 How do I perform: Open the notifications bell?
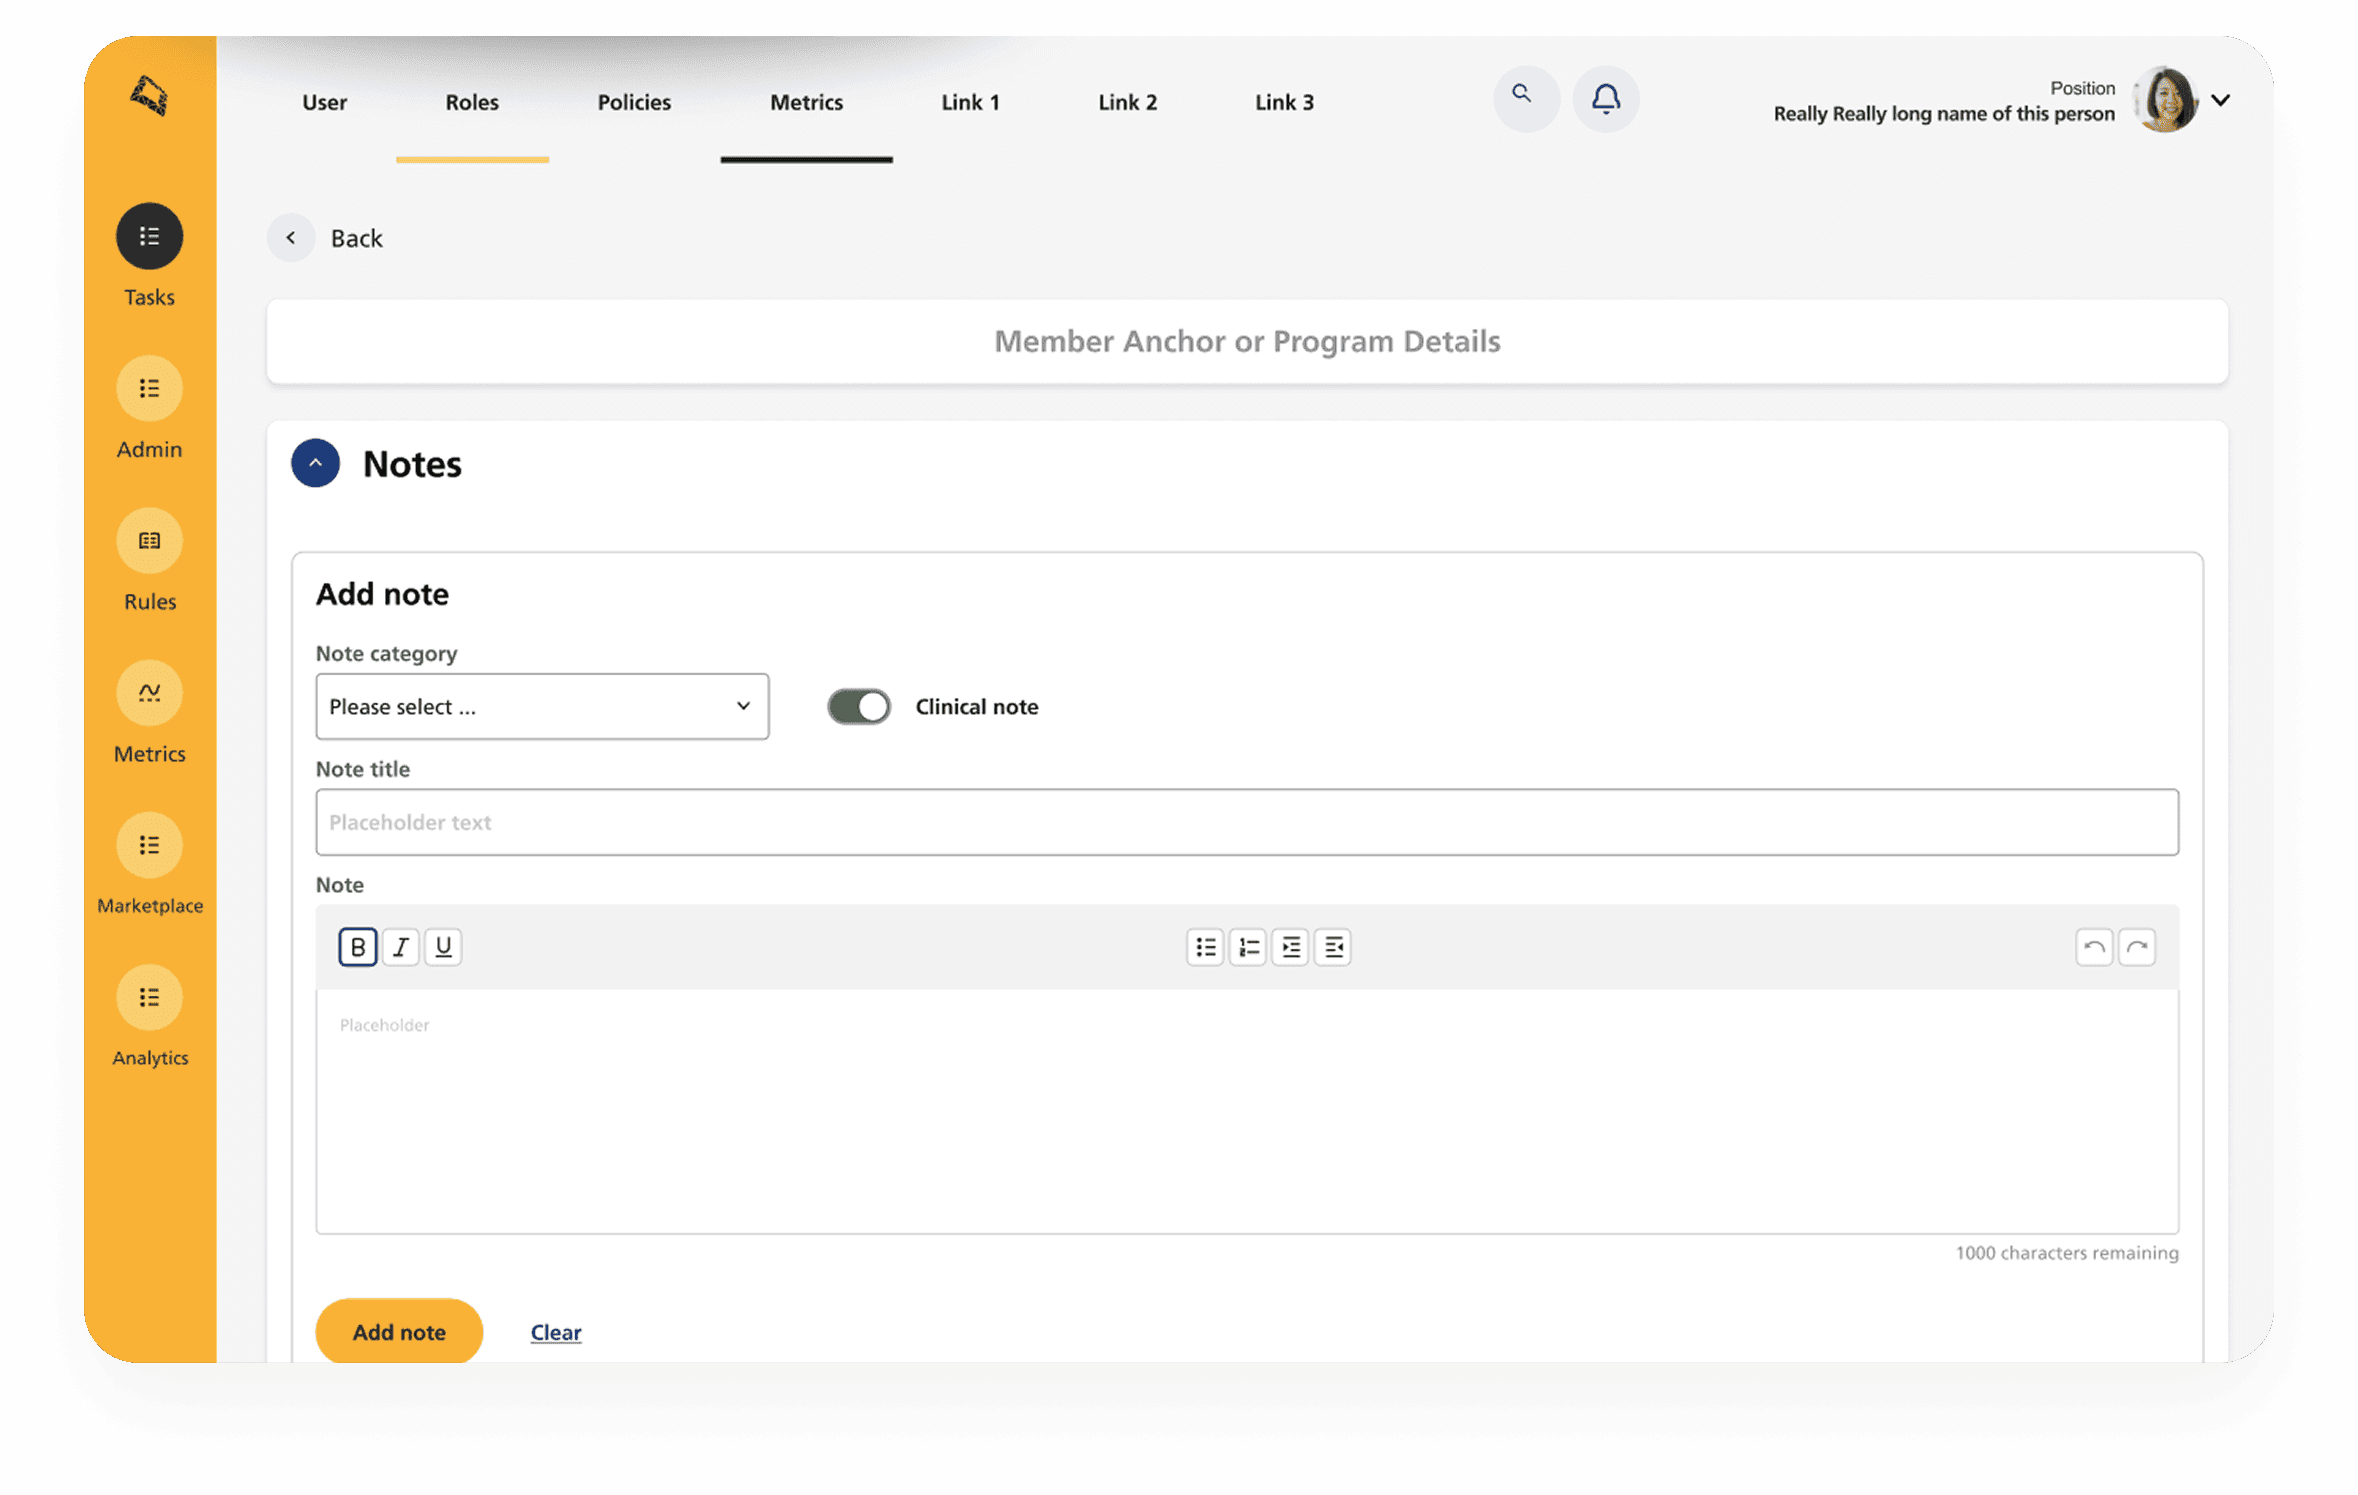1605,98
